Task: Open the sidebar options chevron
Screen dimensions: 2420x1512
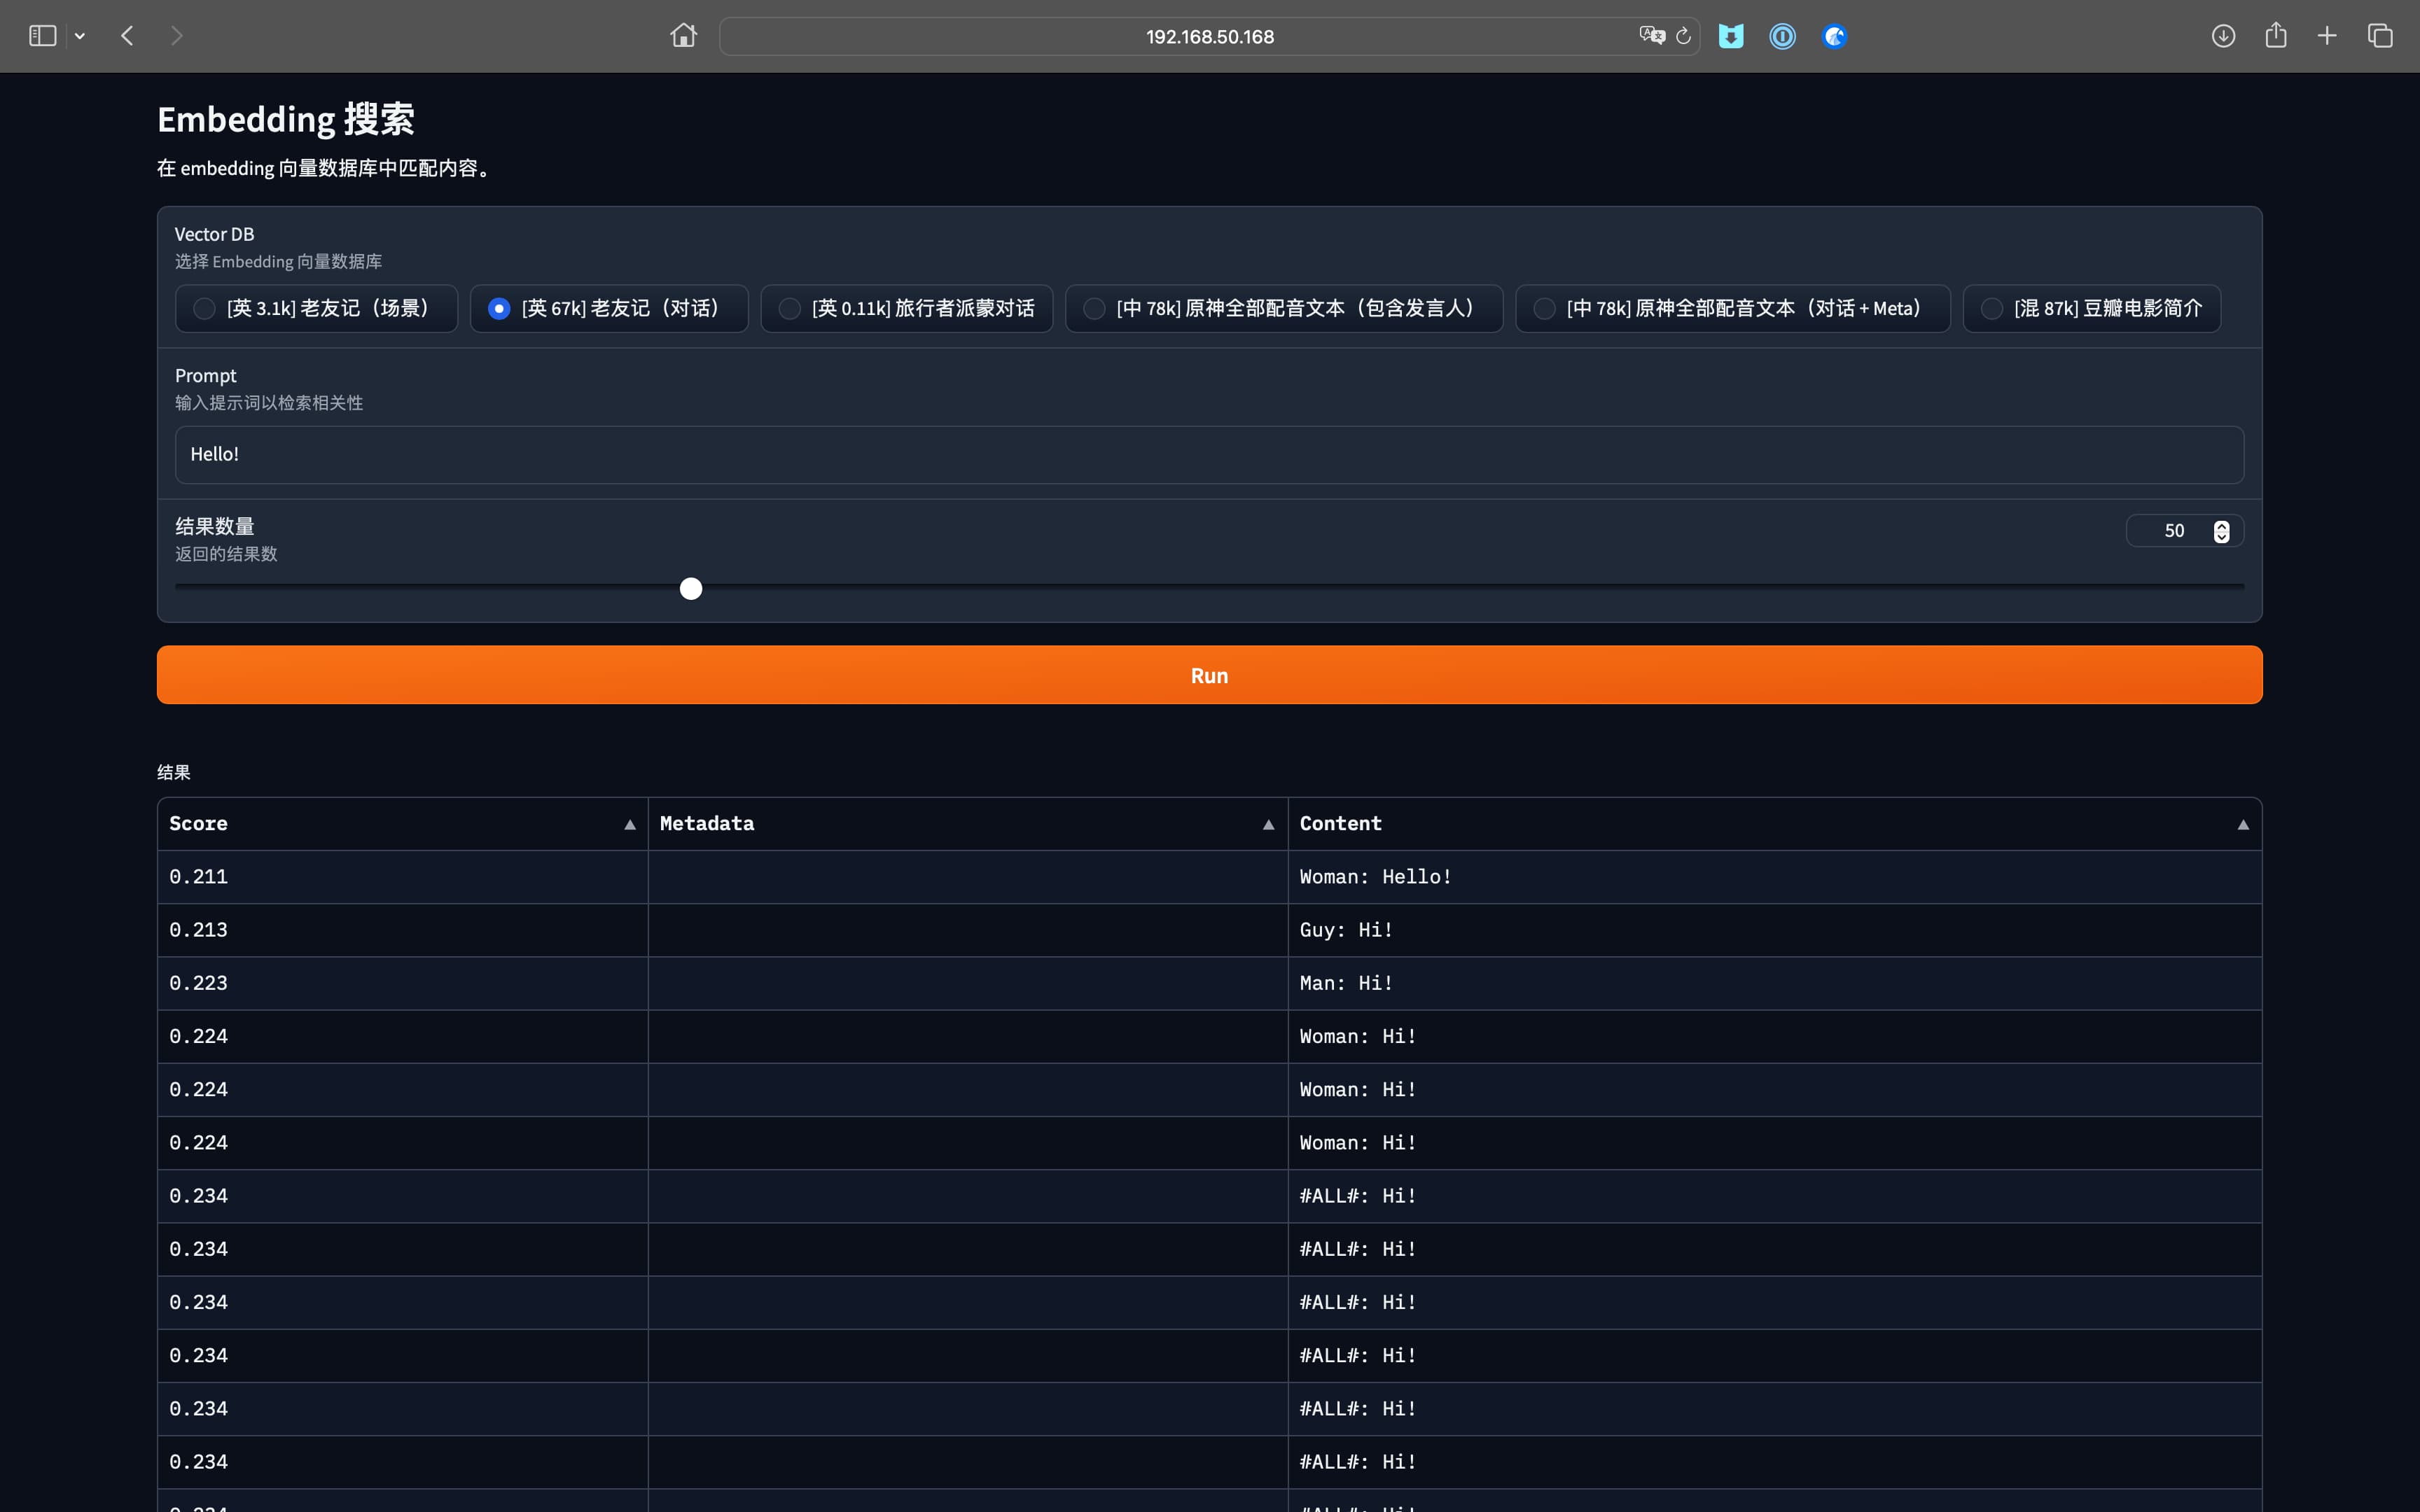Action: 80,36
